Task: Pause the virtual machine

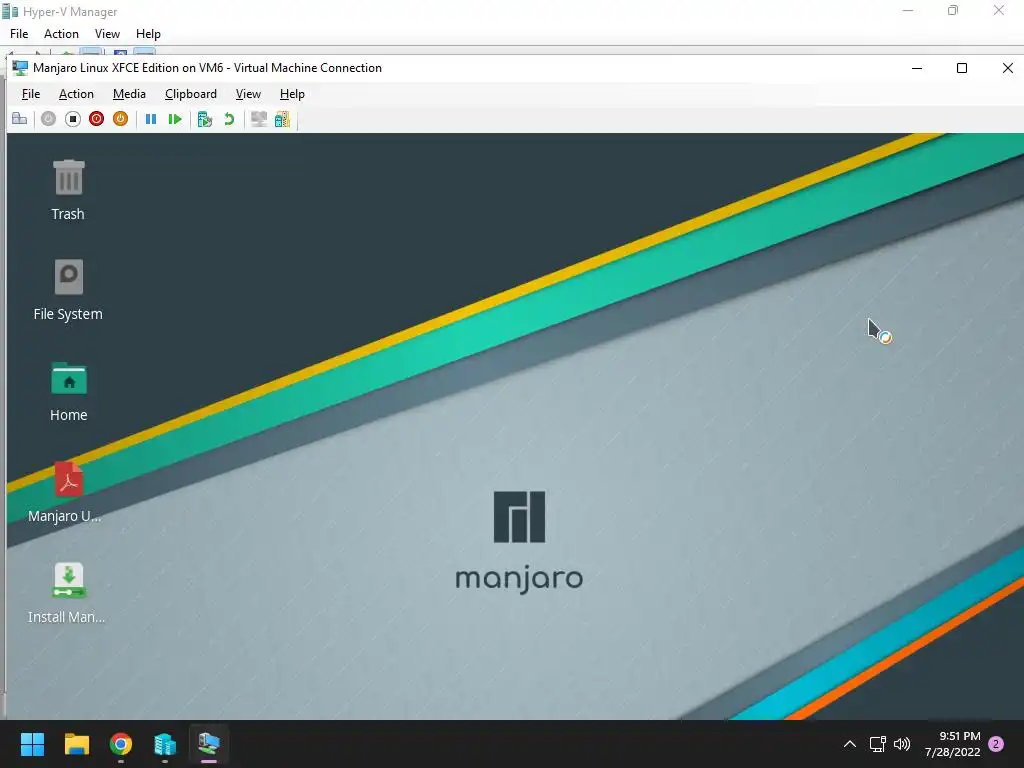Action: point(151,119)
